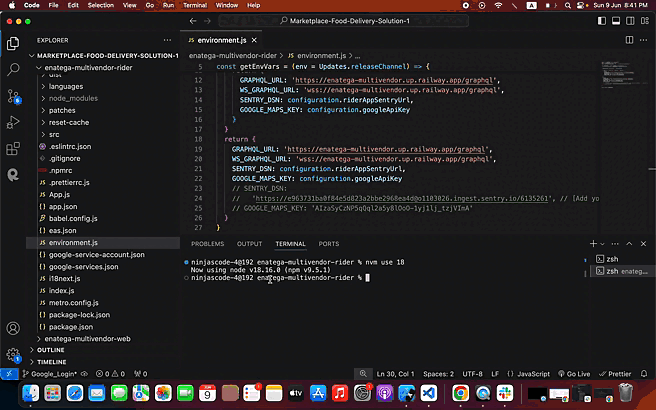Click the Accounts icon in activity bar
The height and width of the screenshot is (410, 656).
[x=13, y=328]
